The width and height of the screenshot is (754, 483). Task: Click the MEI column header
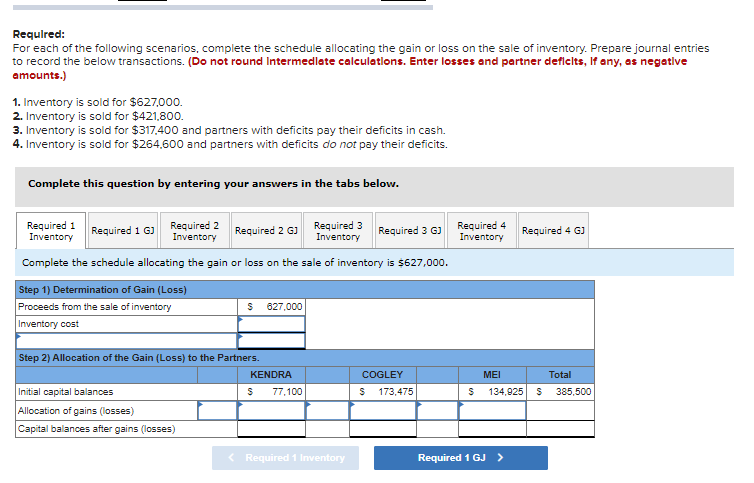coord(492,375)
